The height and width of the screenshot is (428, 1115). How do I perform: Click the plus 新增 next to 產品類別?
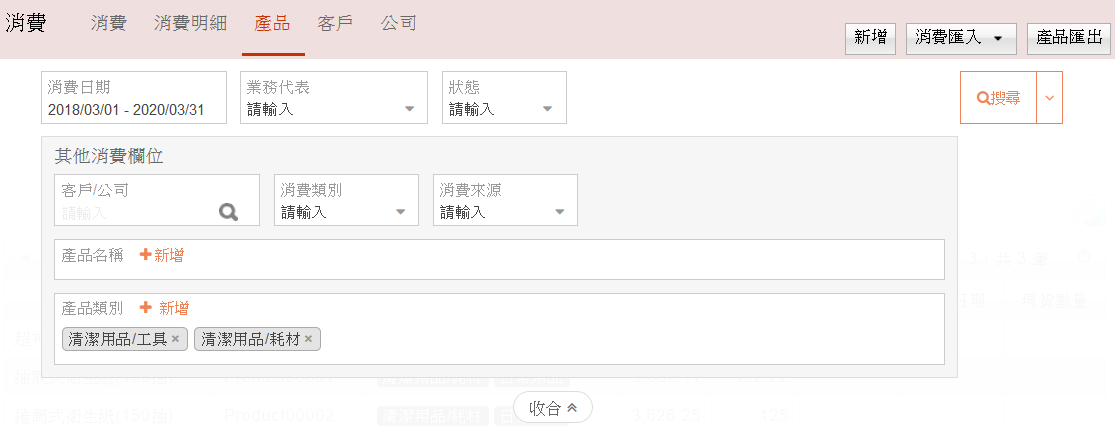point(164,308)
